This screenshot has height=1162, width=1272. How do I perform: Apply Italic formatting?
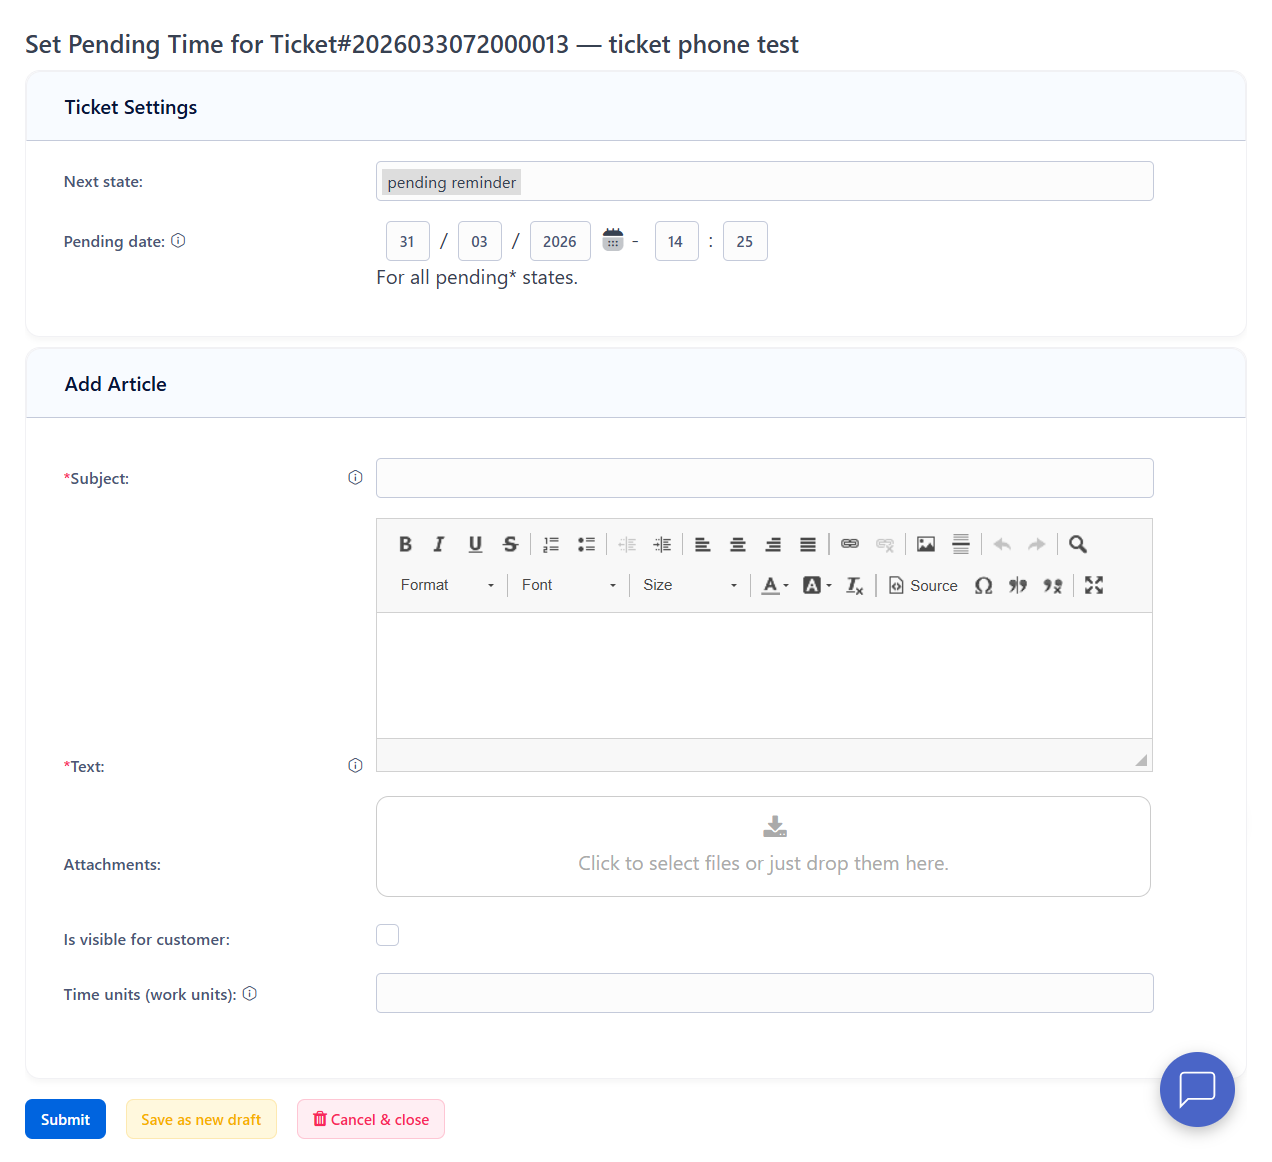tap(439, 544)
